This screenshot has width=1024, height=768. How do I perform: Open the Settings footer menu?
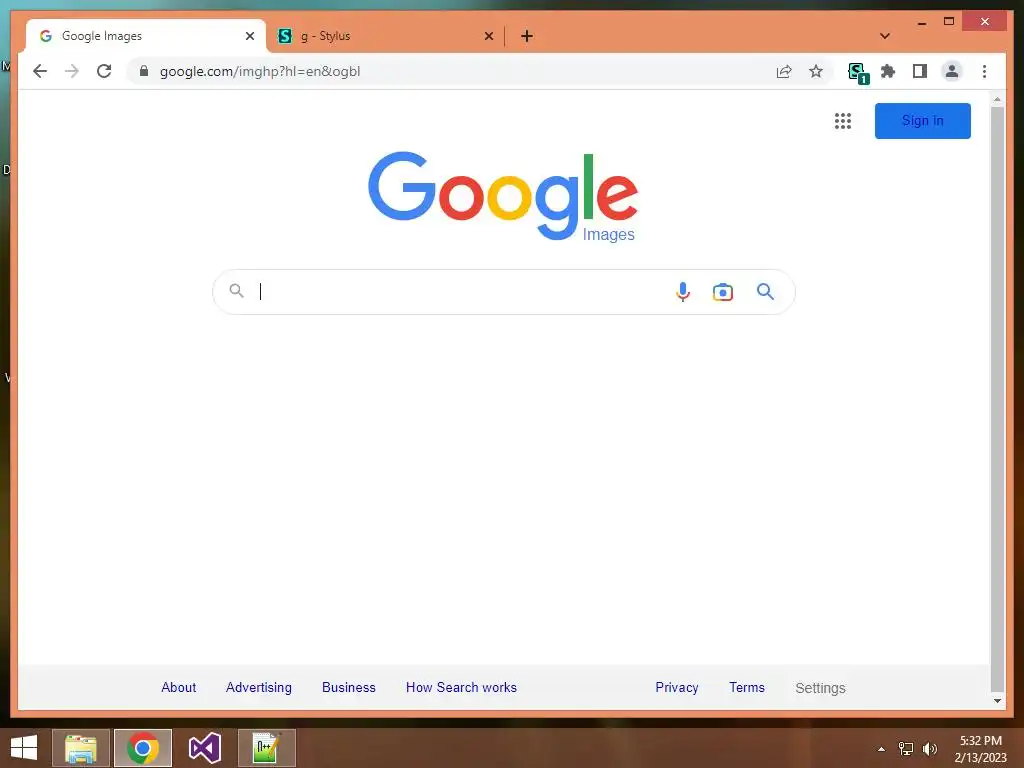click(x=820, y=688)
